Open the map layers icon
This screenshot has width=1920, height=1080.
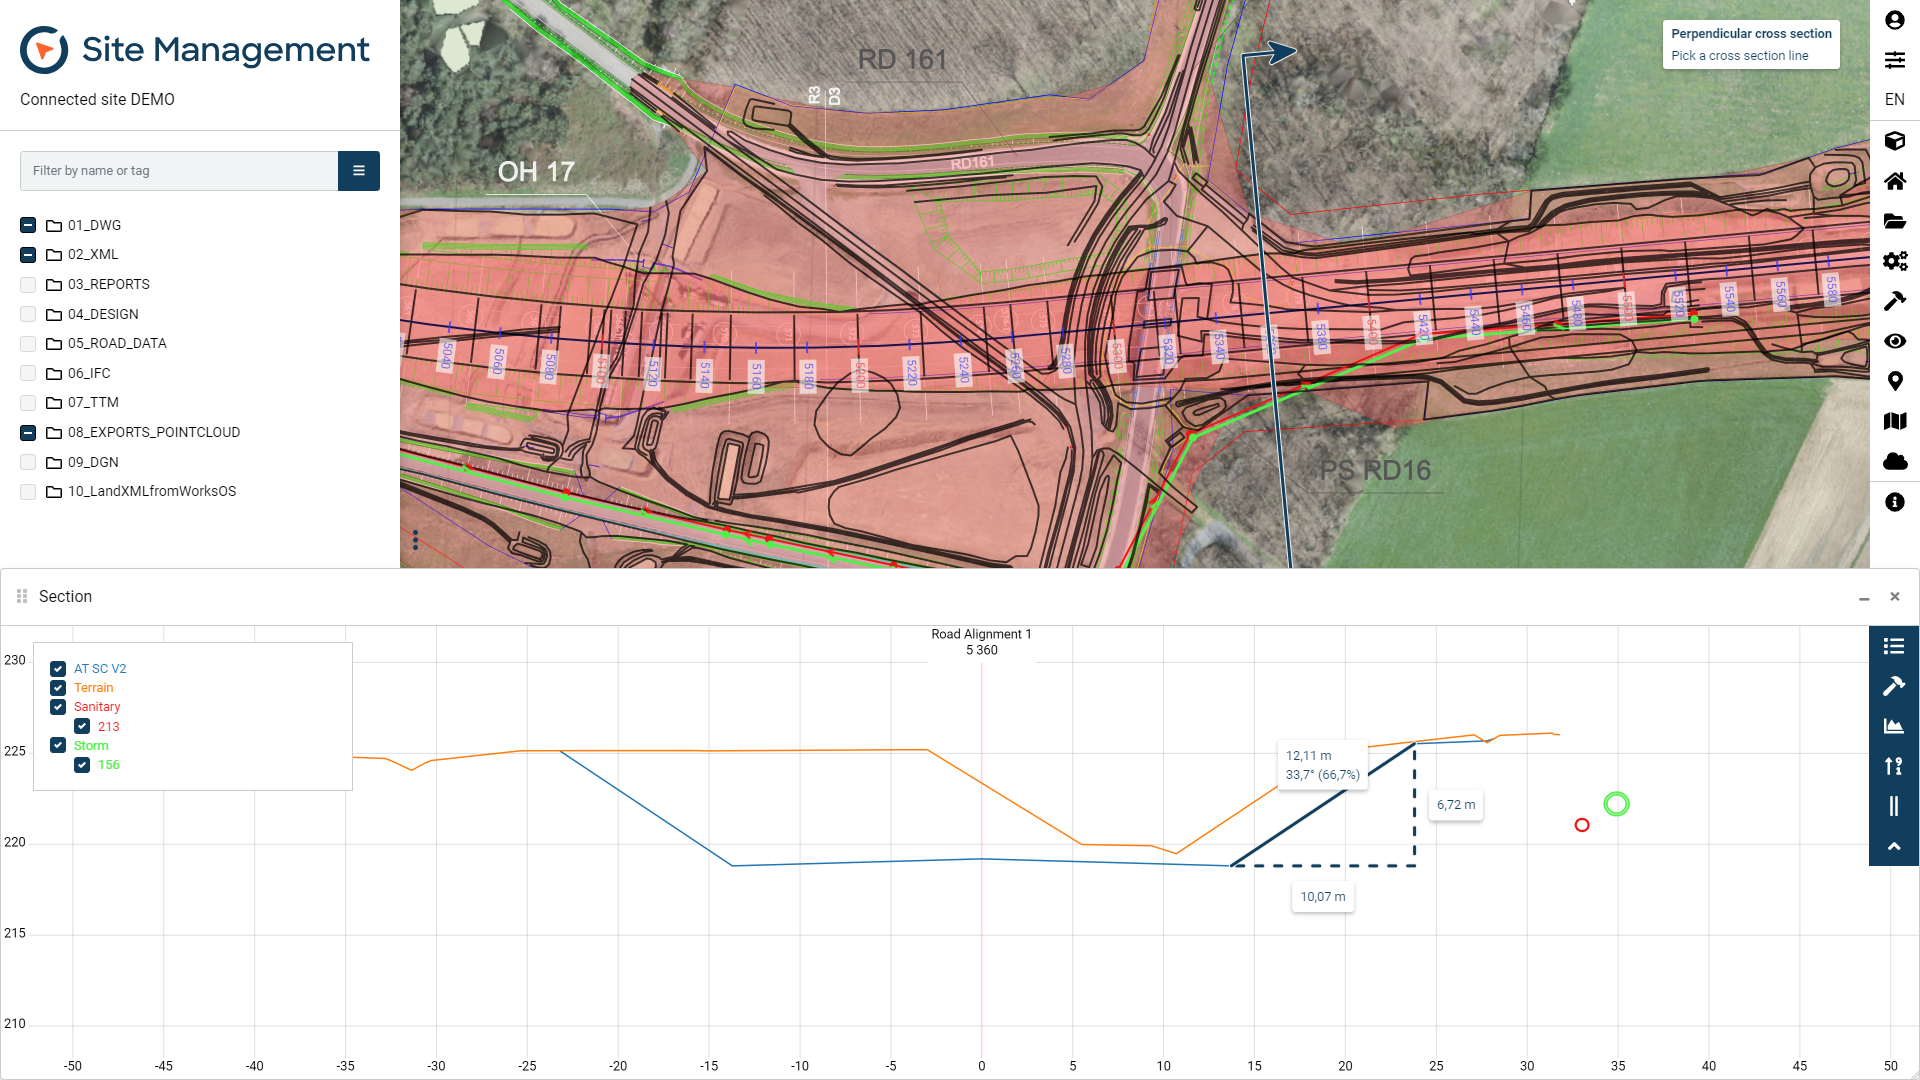[1894, 421]
